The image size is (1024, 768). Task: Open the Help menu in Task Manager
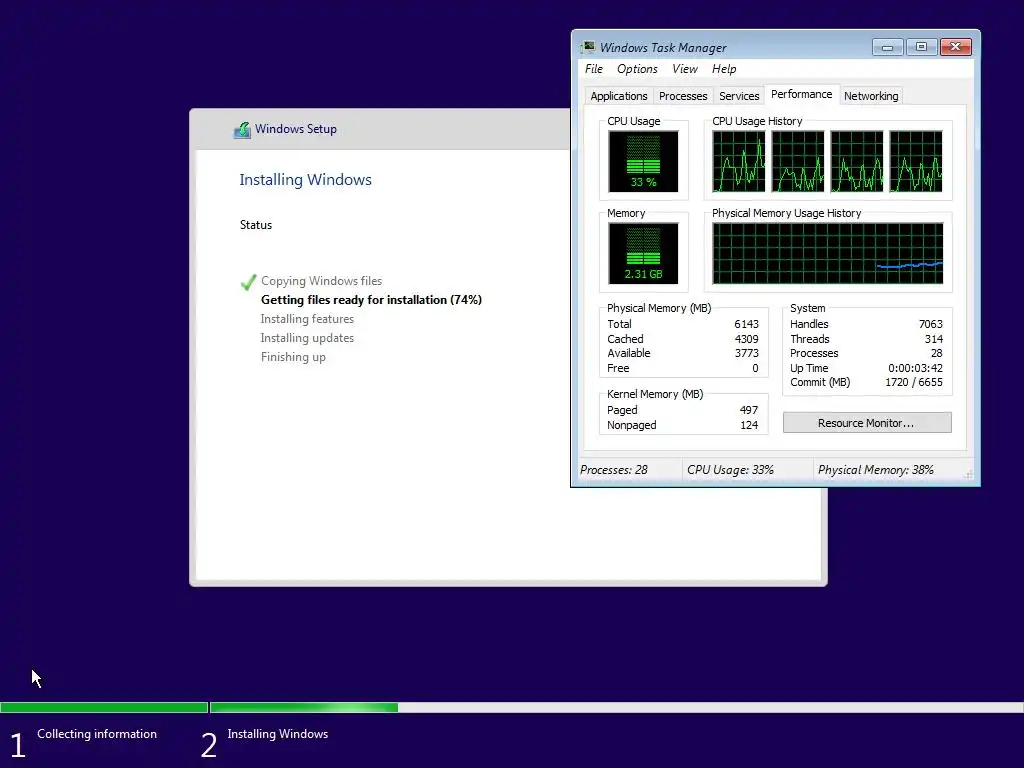click(x=724, y=69)
